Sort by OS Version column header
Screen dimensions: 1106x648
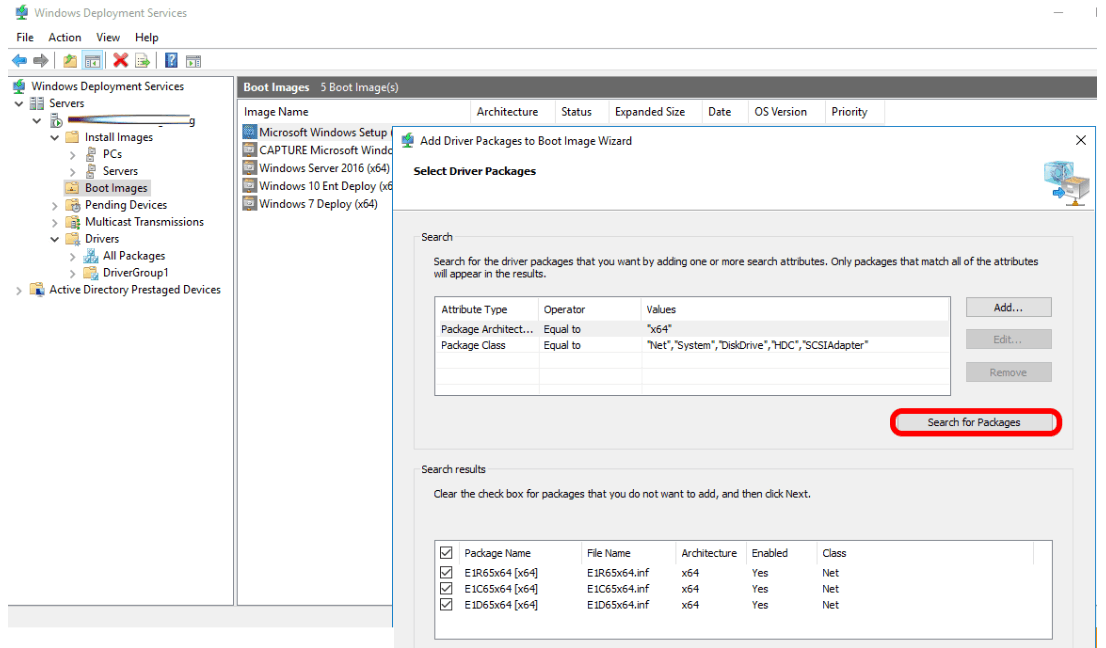pos(786,111)
